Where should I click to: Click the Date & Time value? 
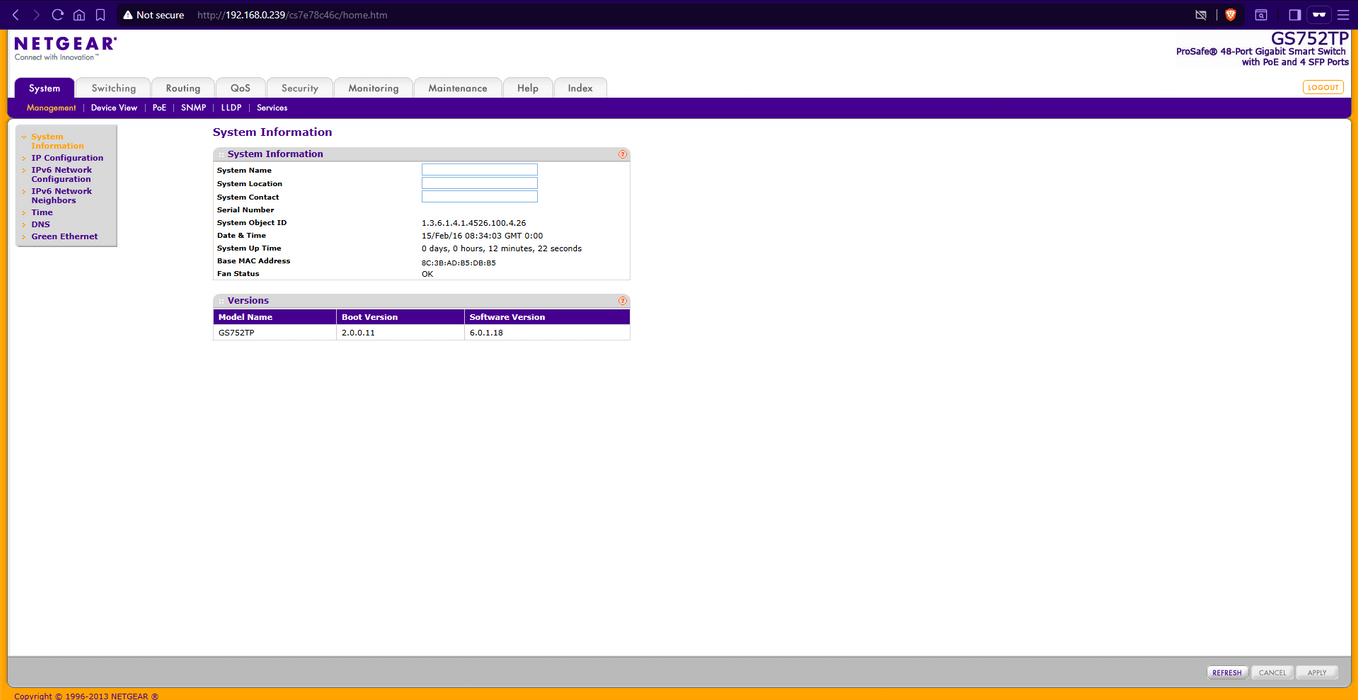click(x=482, y=236)
